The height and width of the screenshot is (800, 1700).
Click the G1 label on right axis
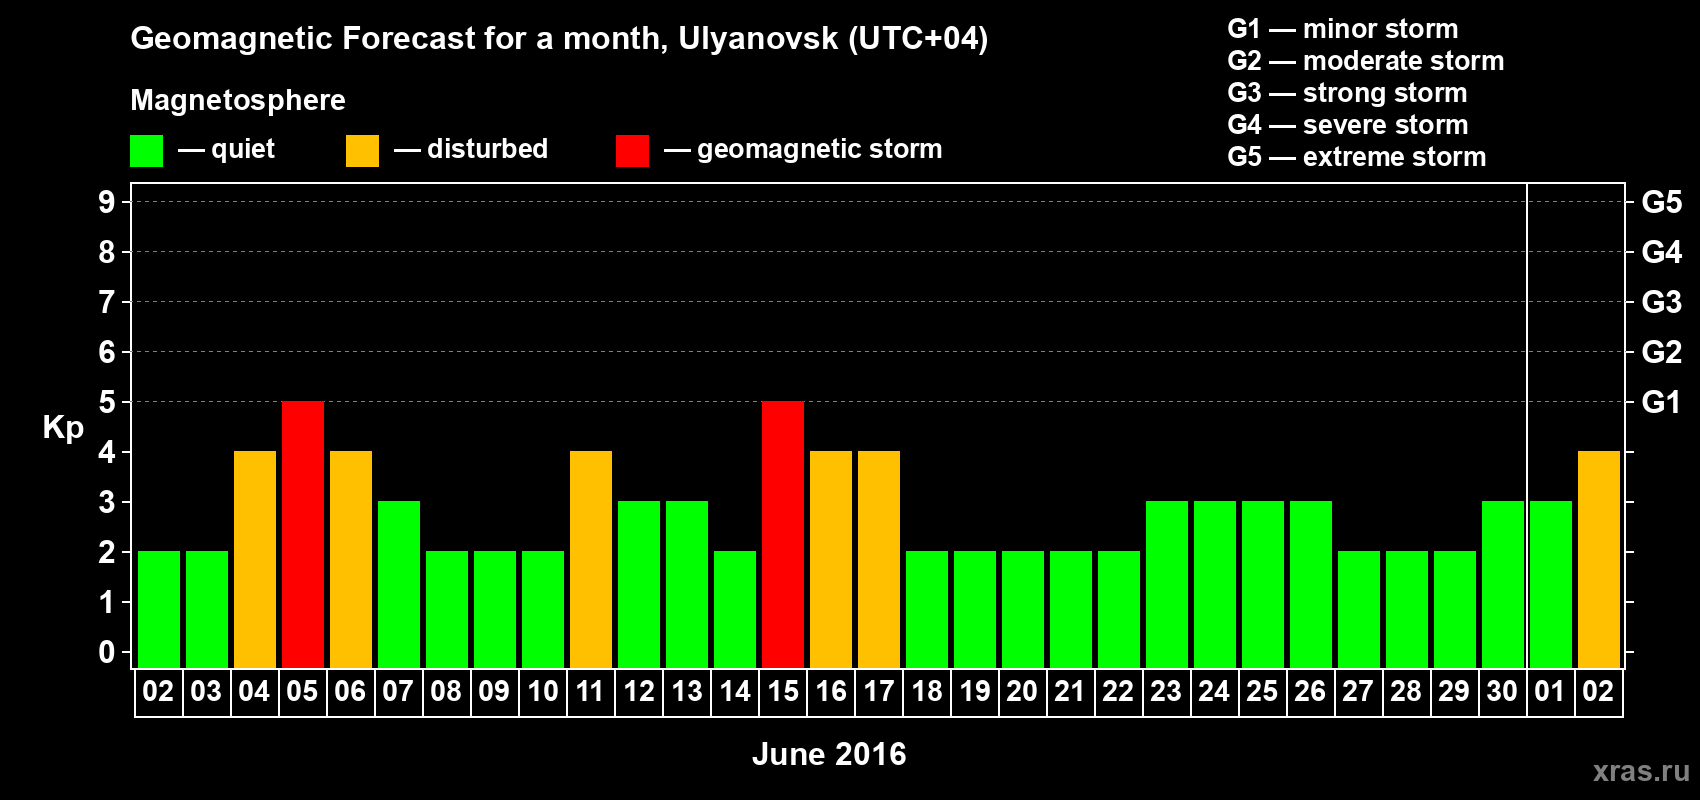tap(1661, 402)
